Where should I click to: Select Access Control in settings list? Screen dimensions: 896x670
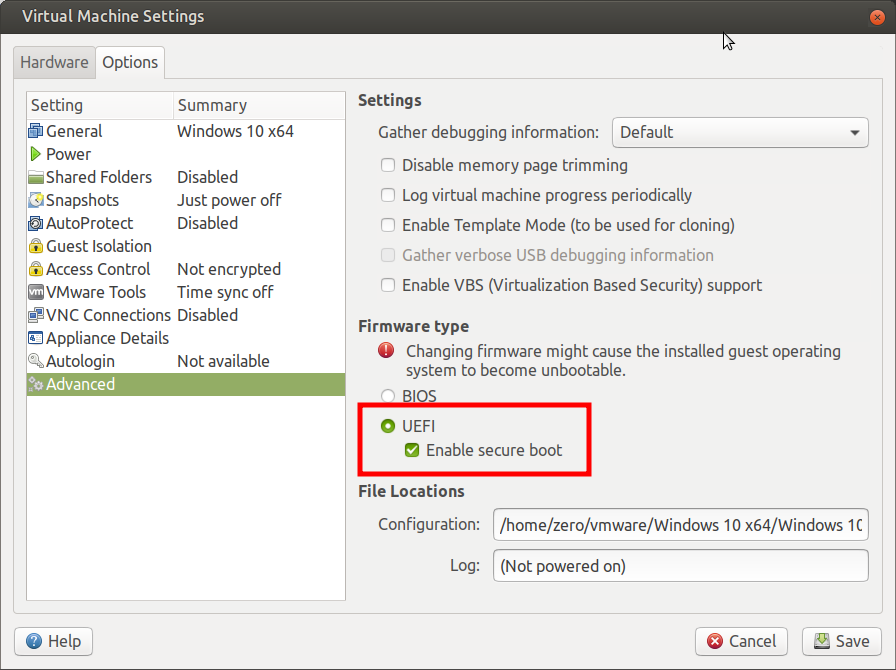point(186,269)
